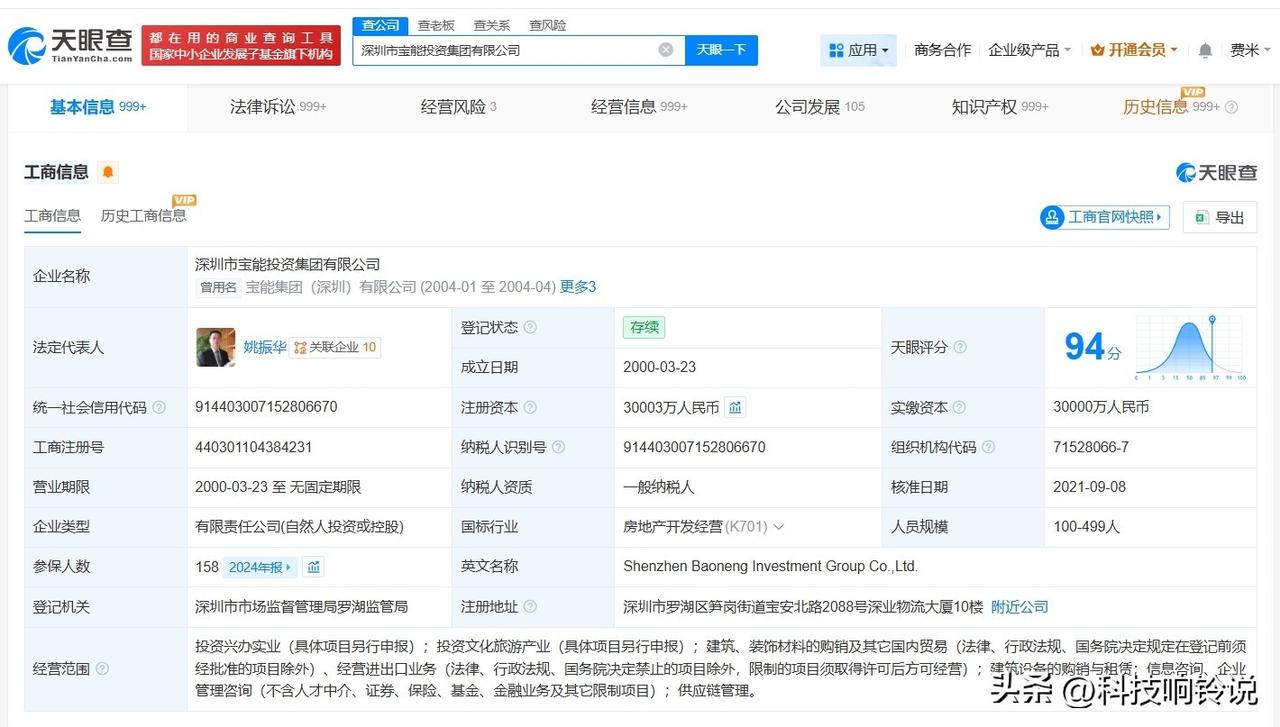Switch to the 查公司 search tab
1280x727 pixels.
pos(381,25)
